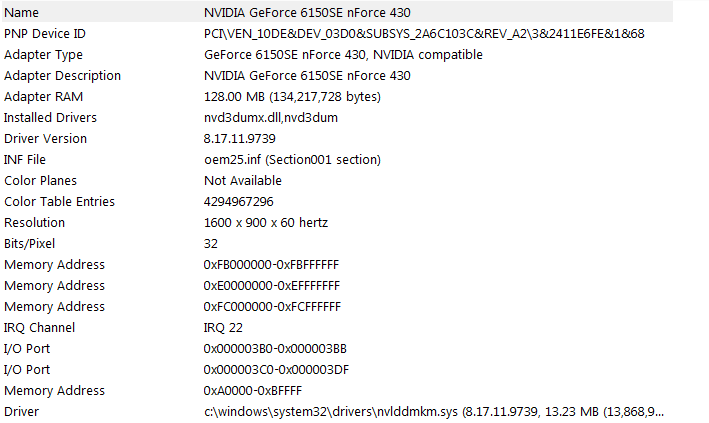
Task: Click the Memory Address 0xFB000000 entry
Action: pyautogui.click(x=271, y=265)
